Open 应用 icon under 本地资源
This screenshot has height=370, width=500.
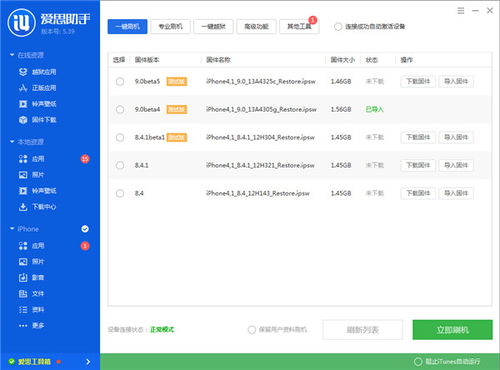pyautogui.click(x=23, y=159)
